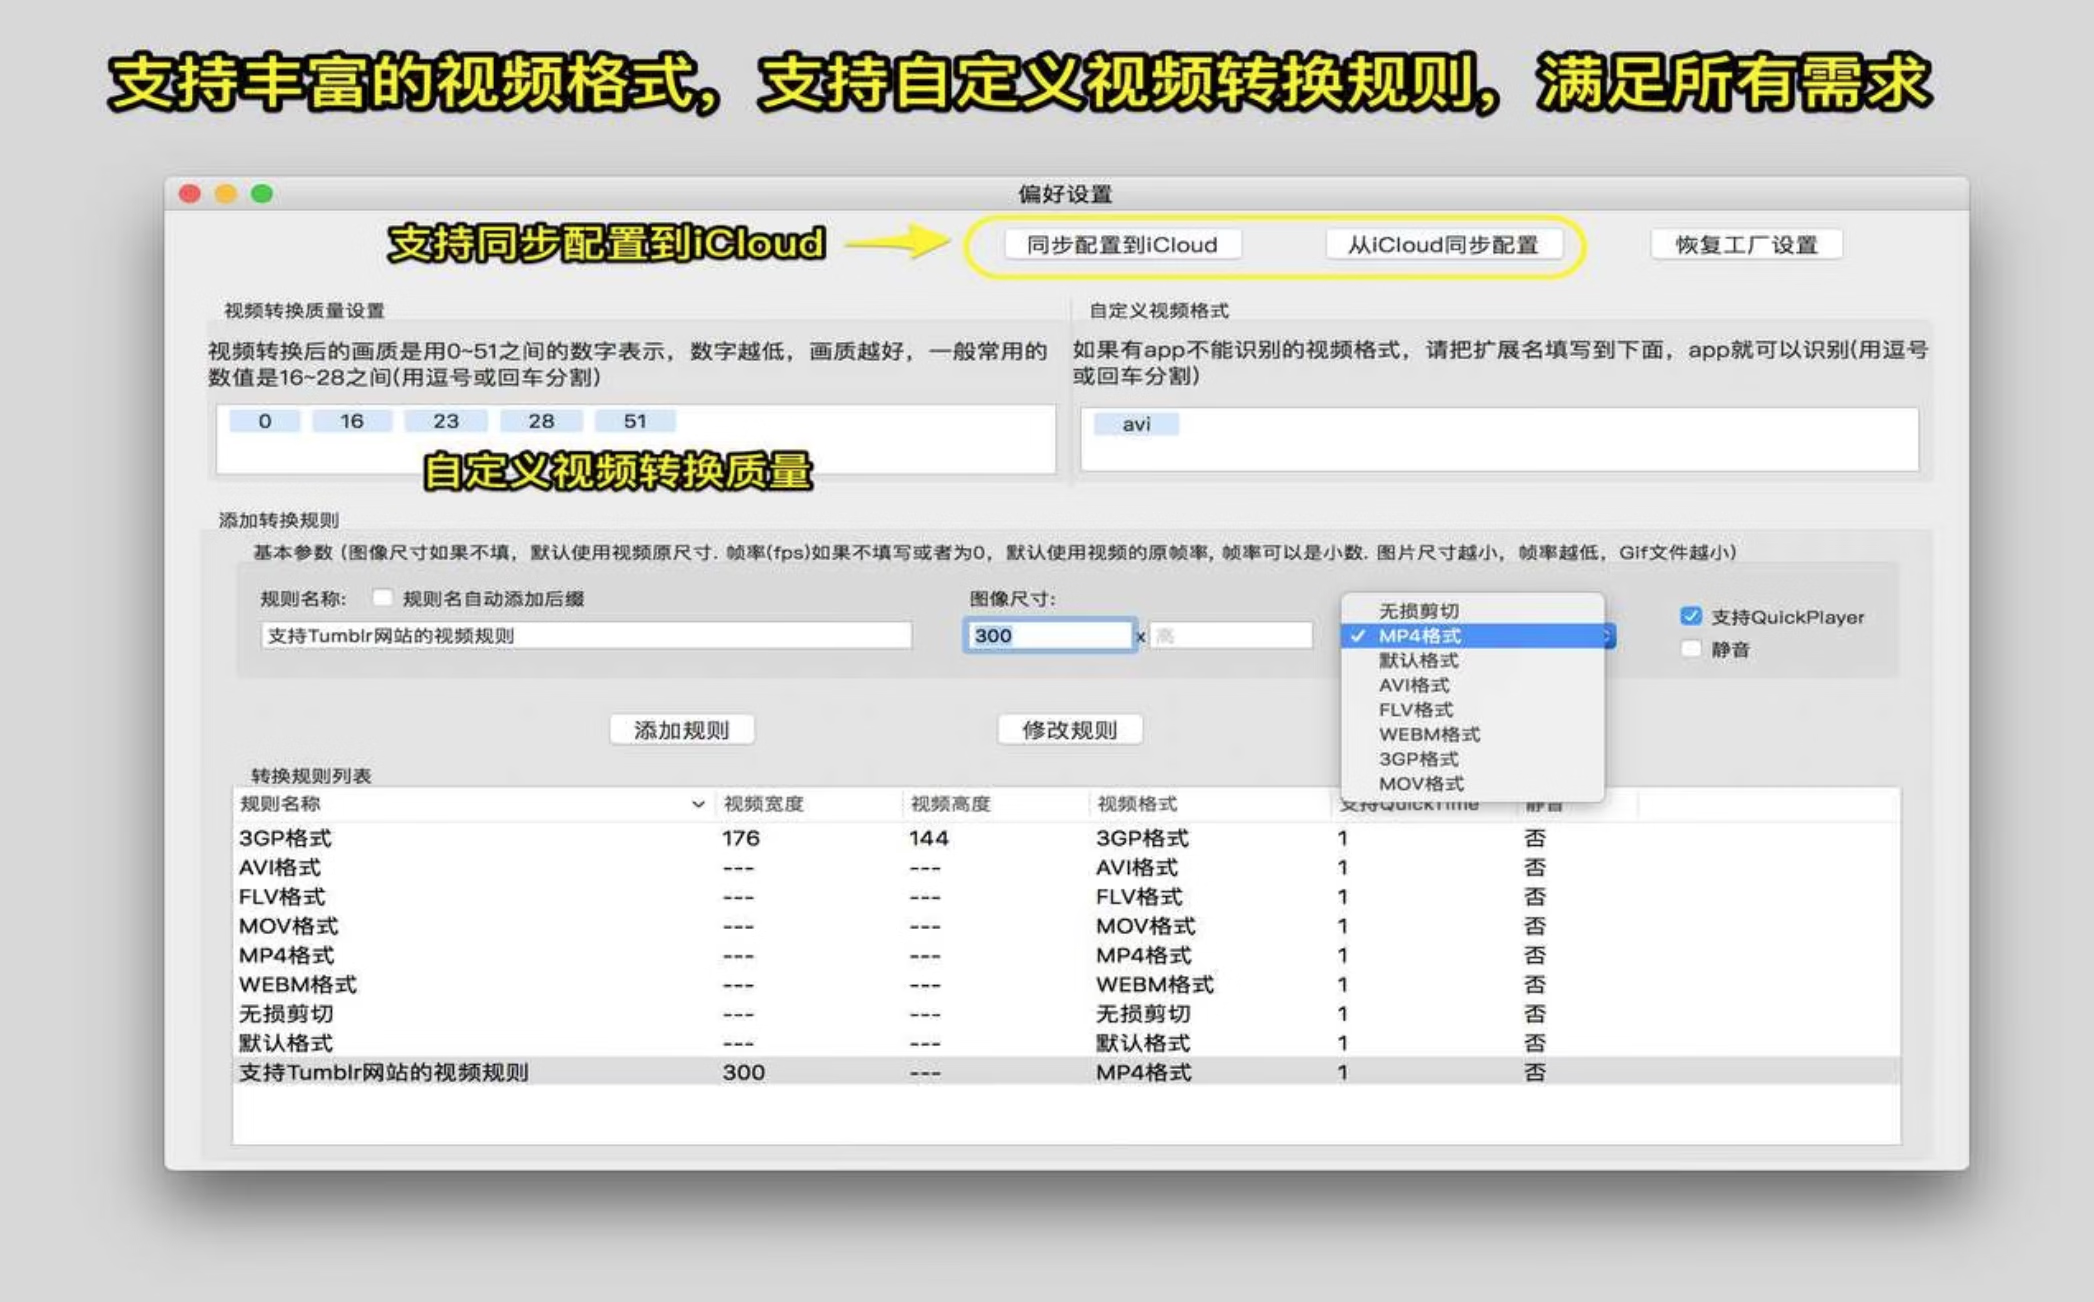Click the 修改规则 button
The width and height of the screenshot is (2094, 1302).
tap(1069, 730)
